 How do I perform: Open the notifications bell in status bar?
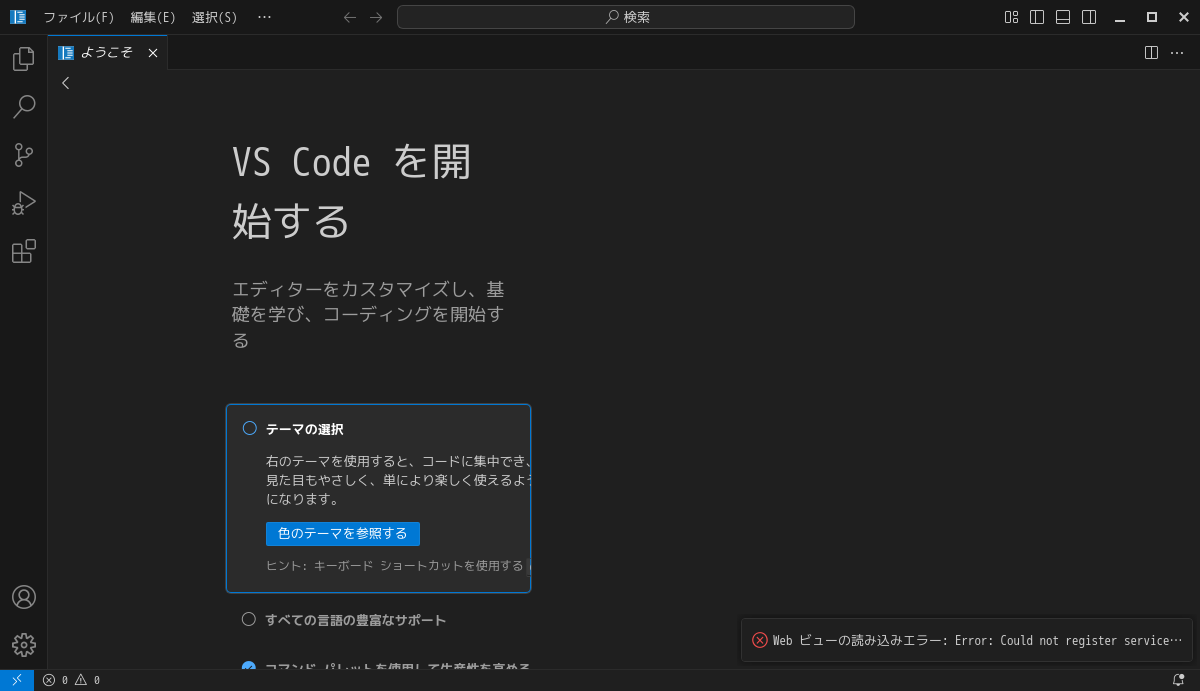click(1178, 680)
